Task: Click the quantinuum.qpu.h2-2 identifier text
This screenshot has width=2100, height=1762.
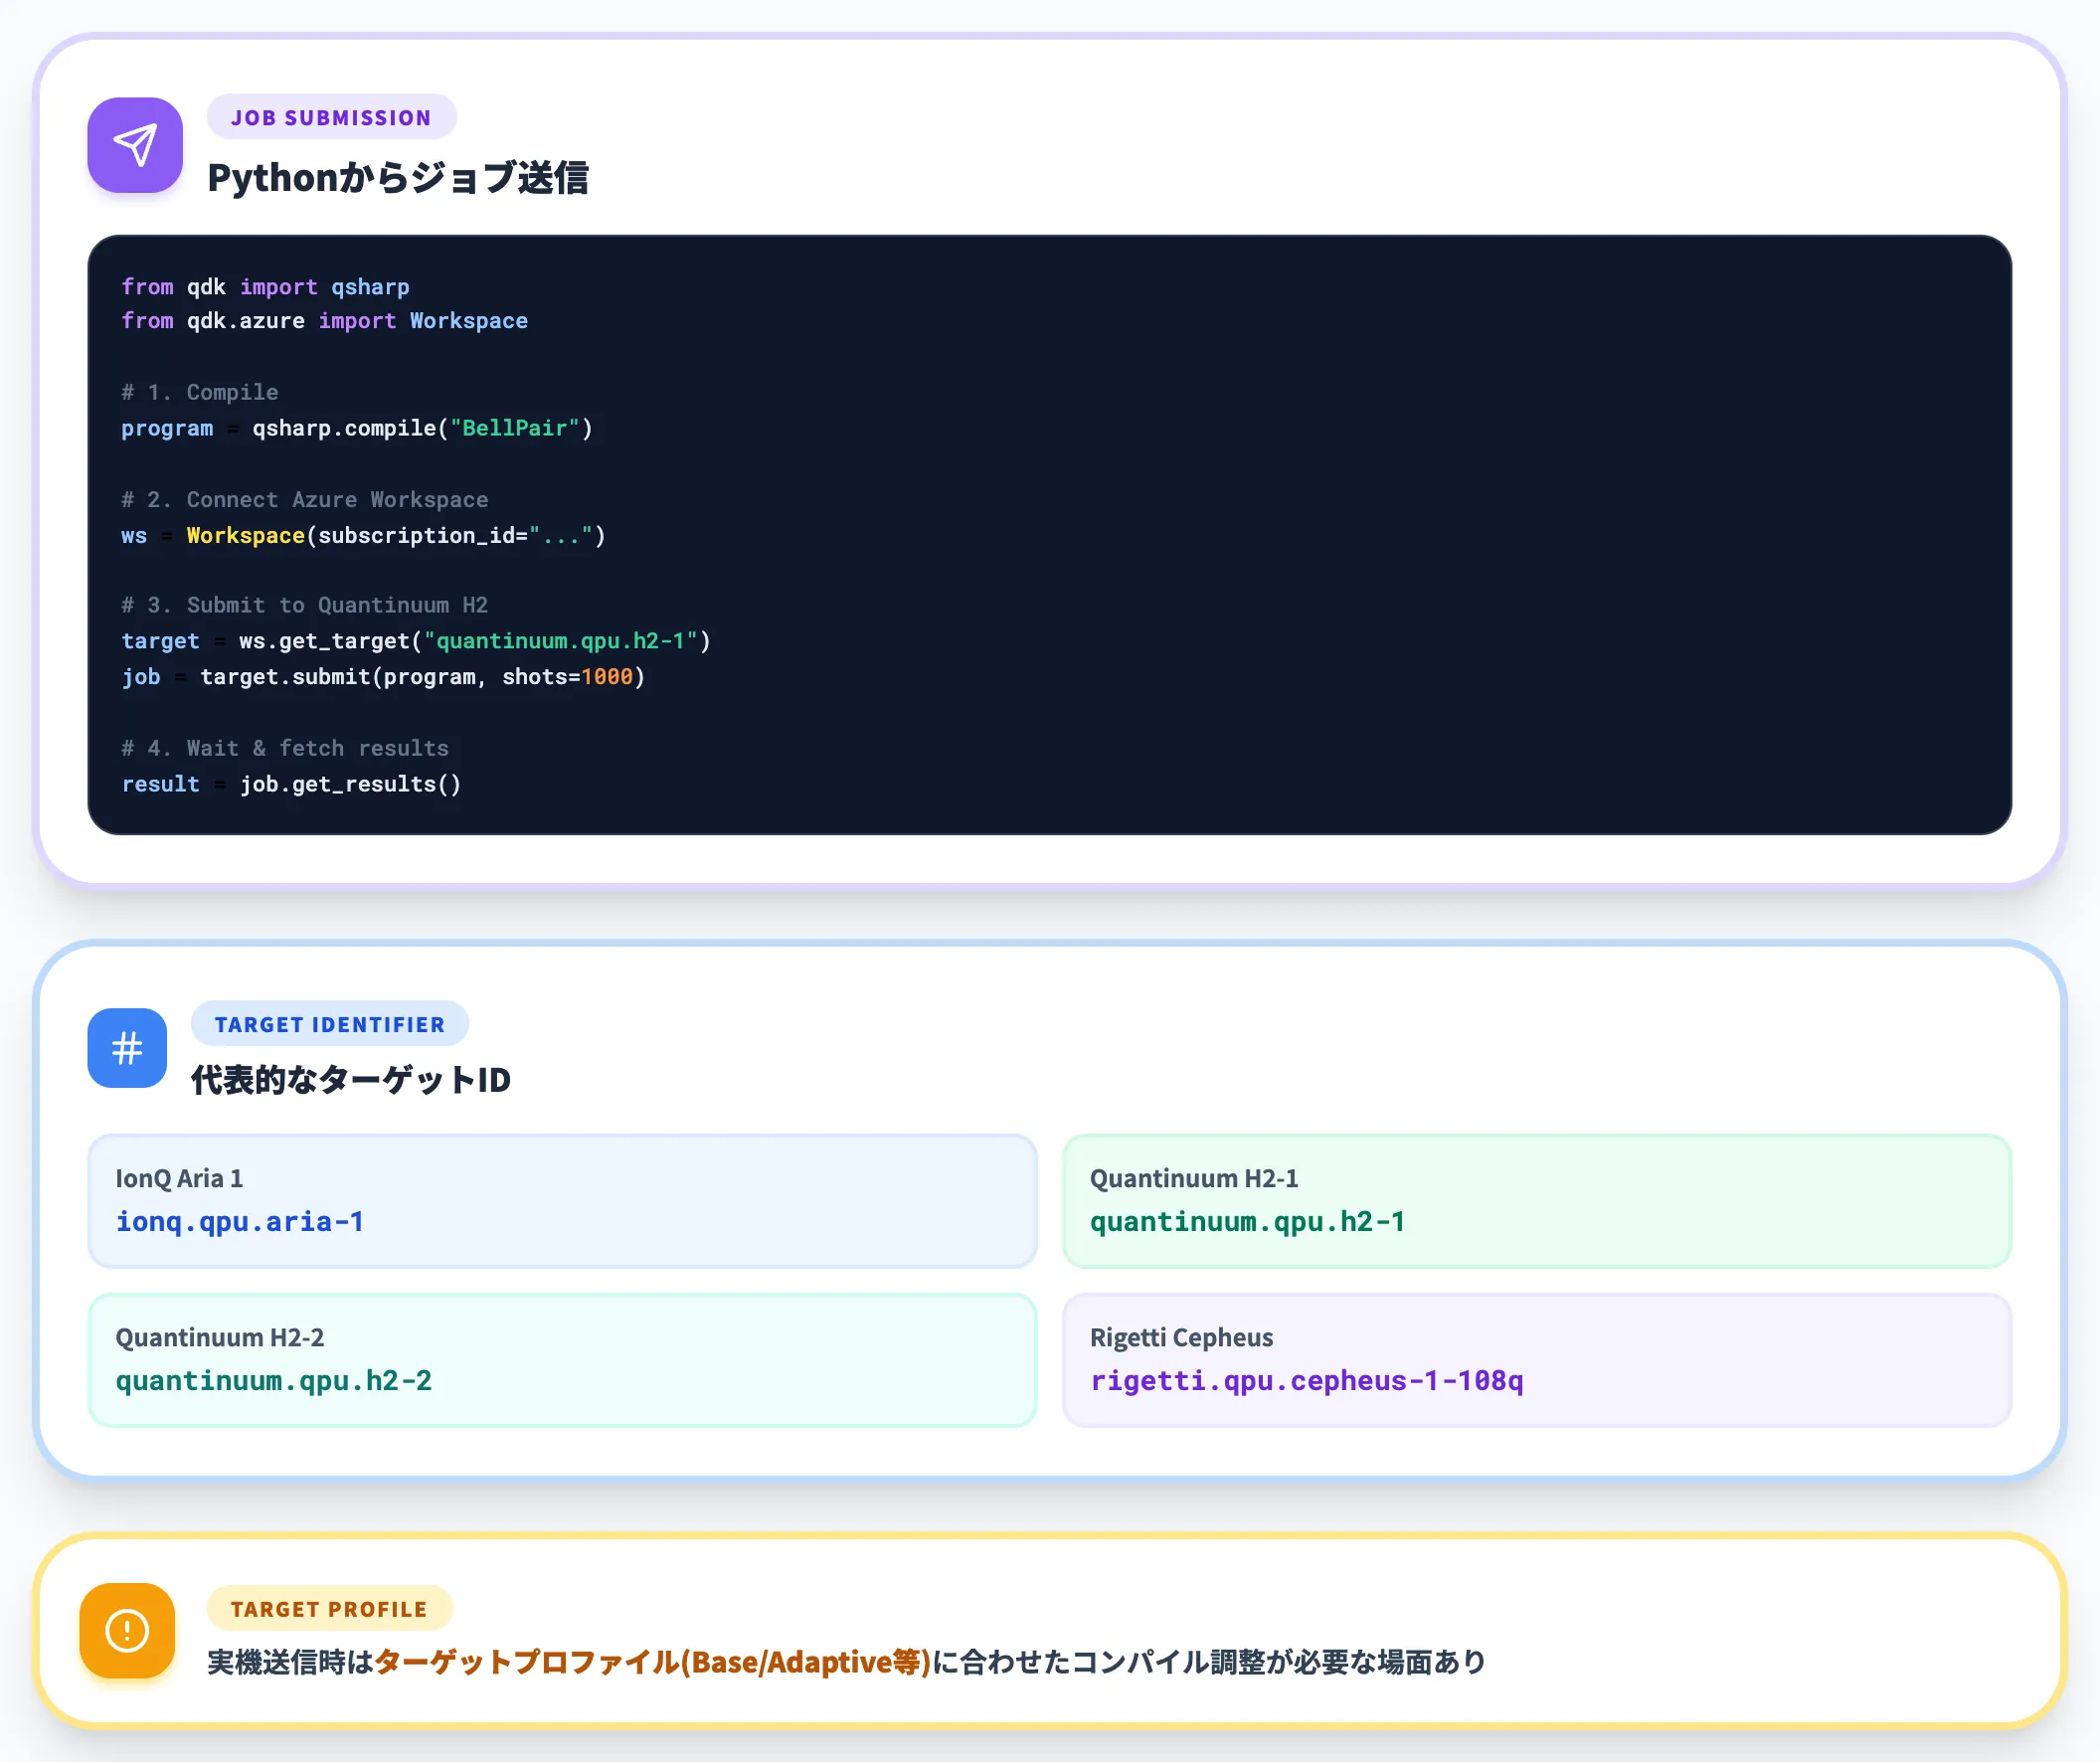Action: (274, 1381)
